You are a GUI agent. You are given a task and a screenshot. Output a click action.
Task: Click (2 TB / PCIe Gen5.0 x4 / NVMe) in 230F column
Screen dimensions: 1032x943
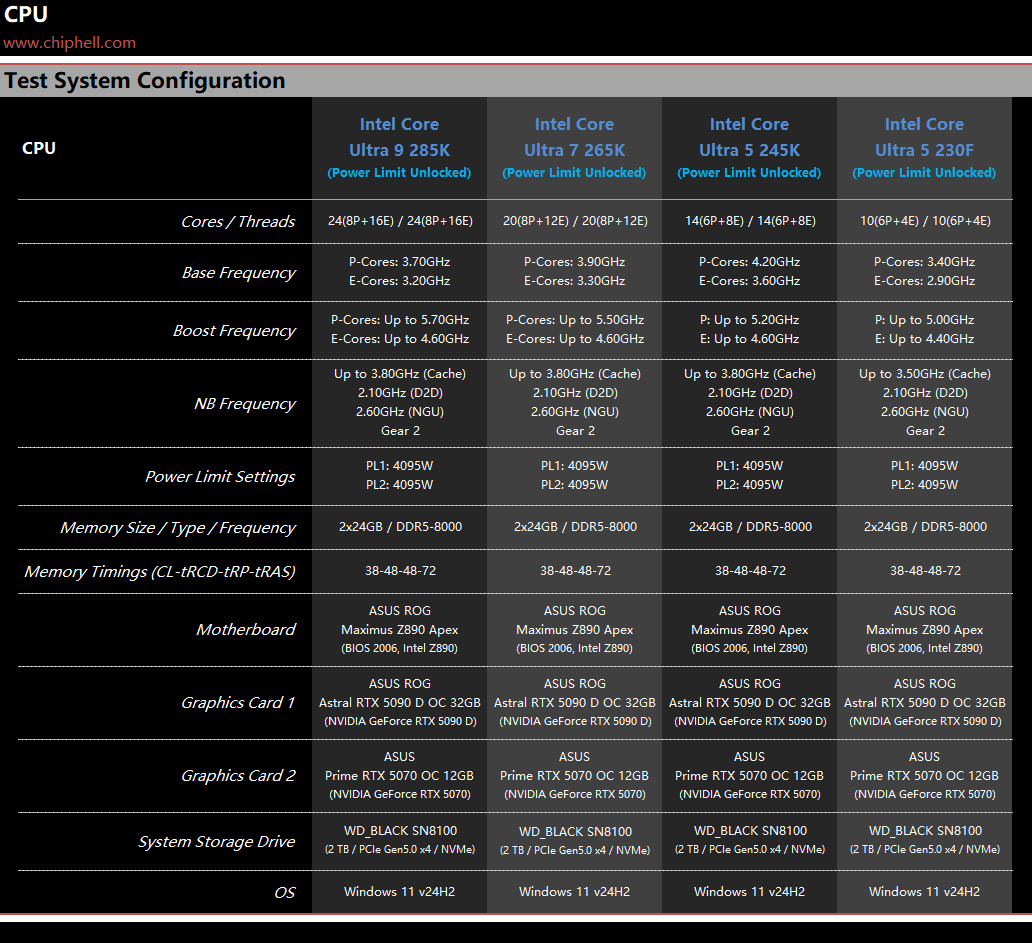click(x=925, y=850)
